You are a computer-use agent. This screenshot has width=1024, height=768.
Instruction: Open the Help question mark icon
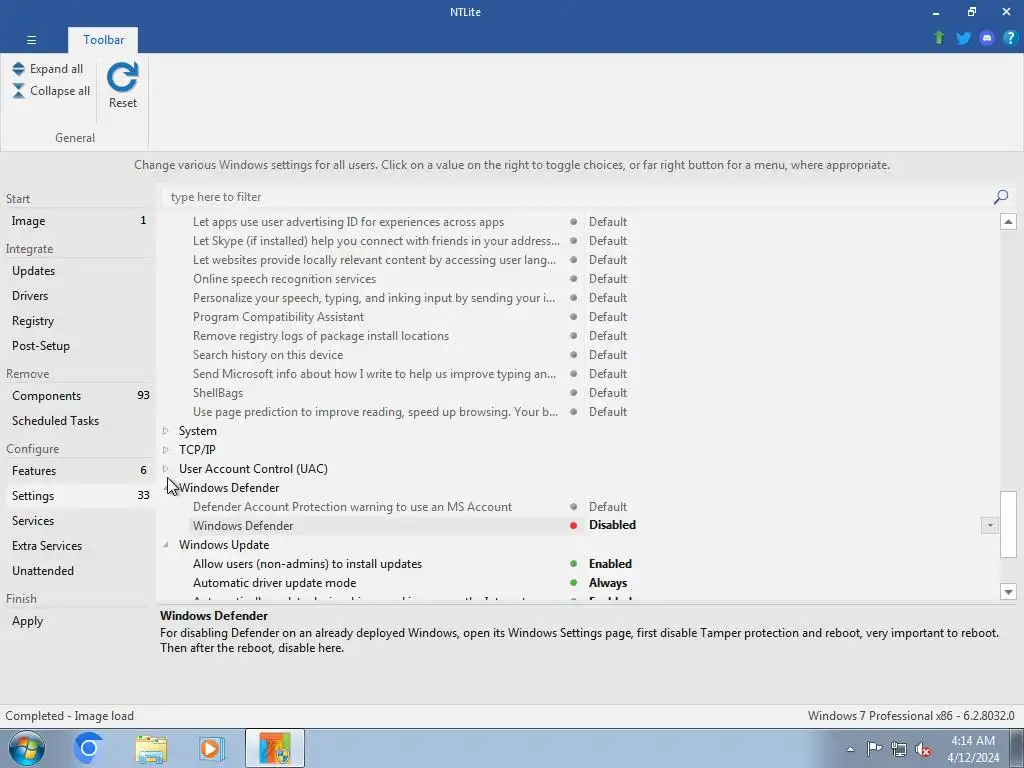(x=1010, y=38)
